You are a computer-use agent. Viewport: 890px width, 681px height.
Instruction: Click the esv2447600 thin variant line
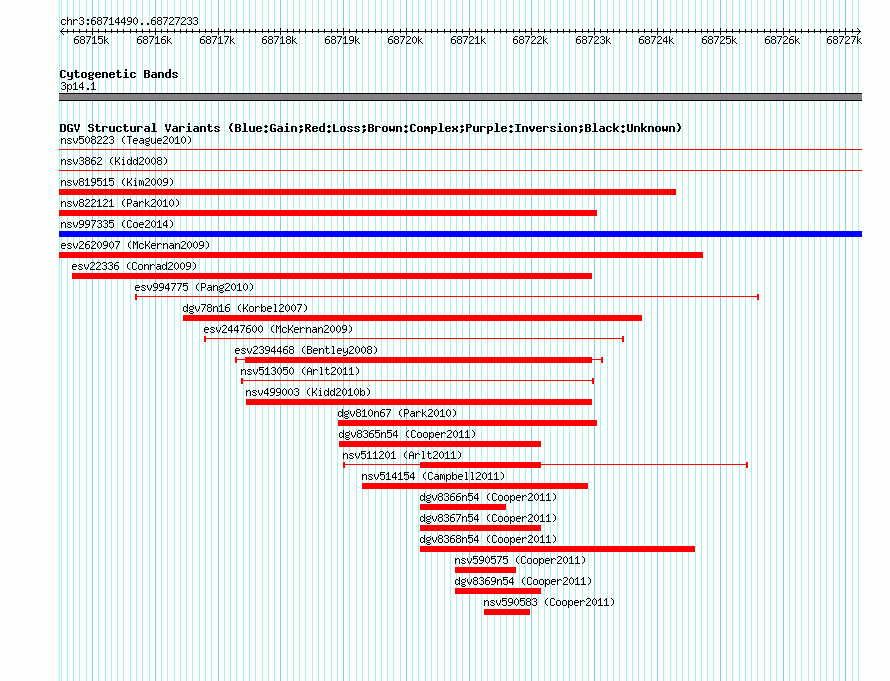414,339
